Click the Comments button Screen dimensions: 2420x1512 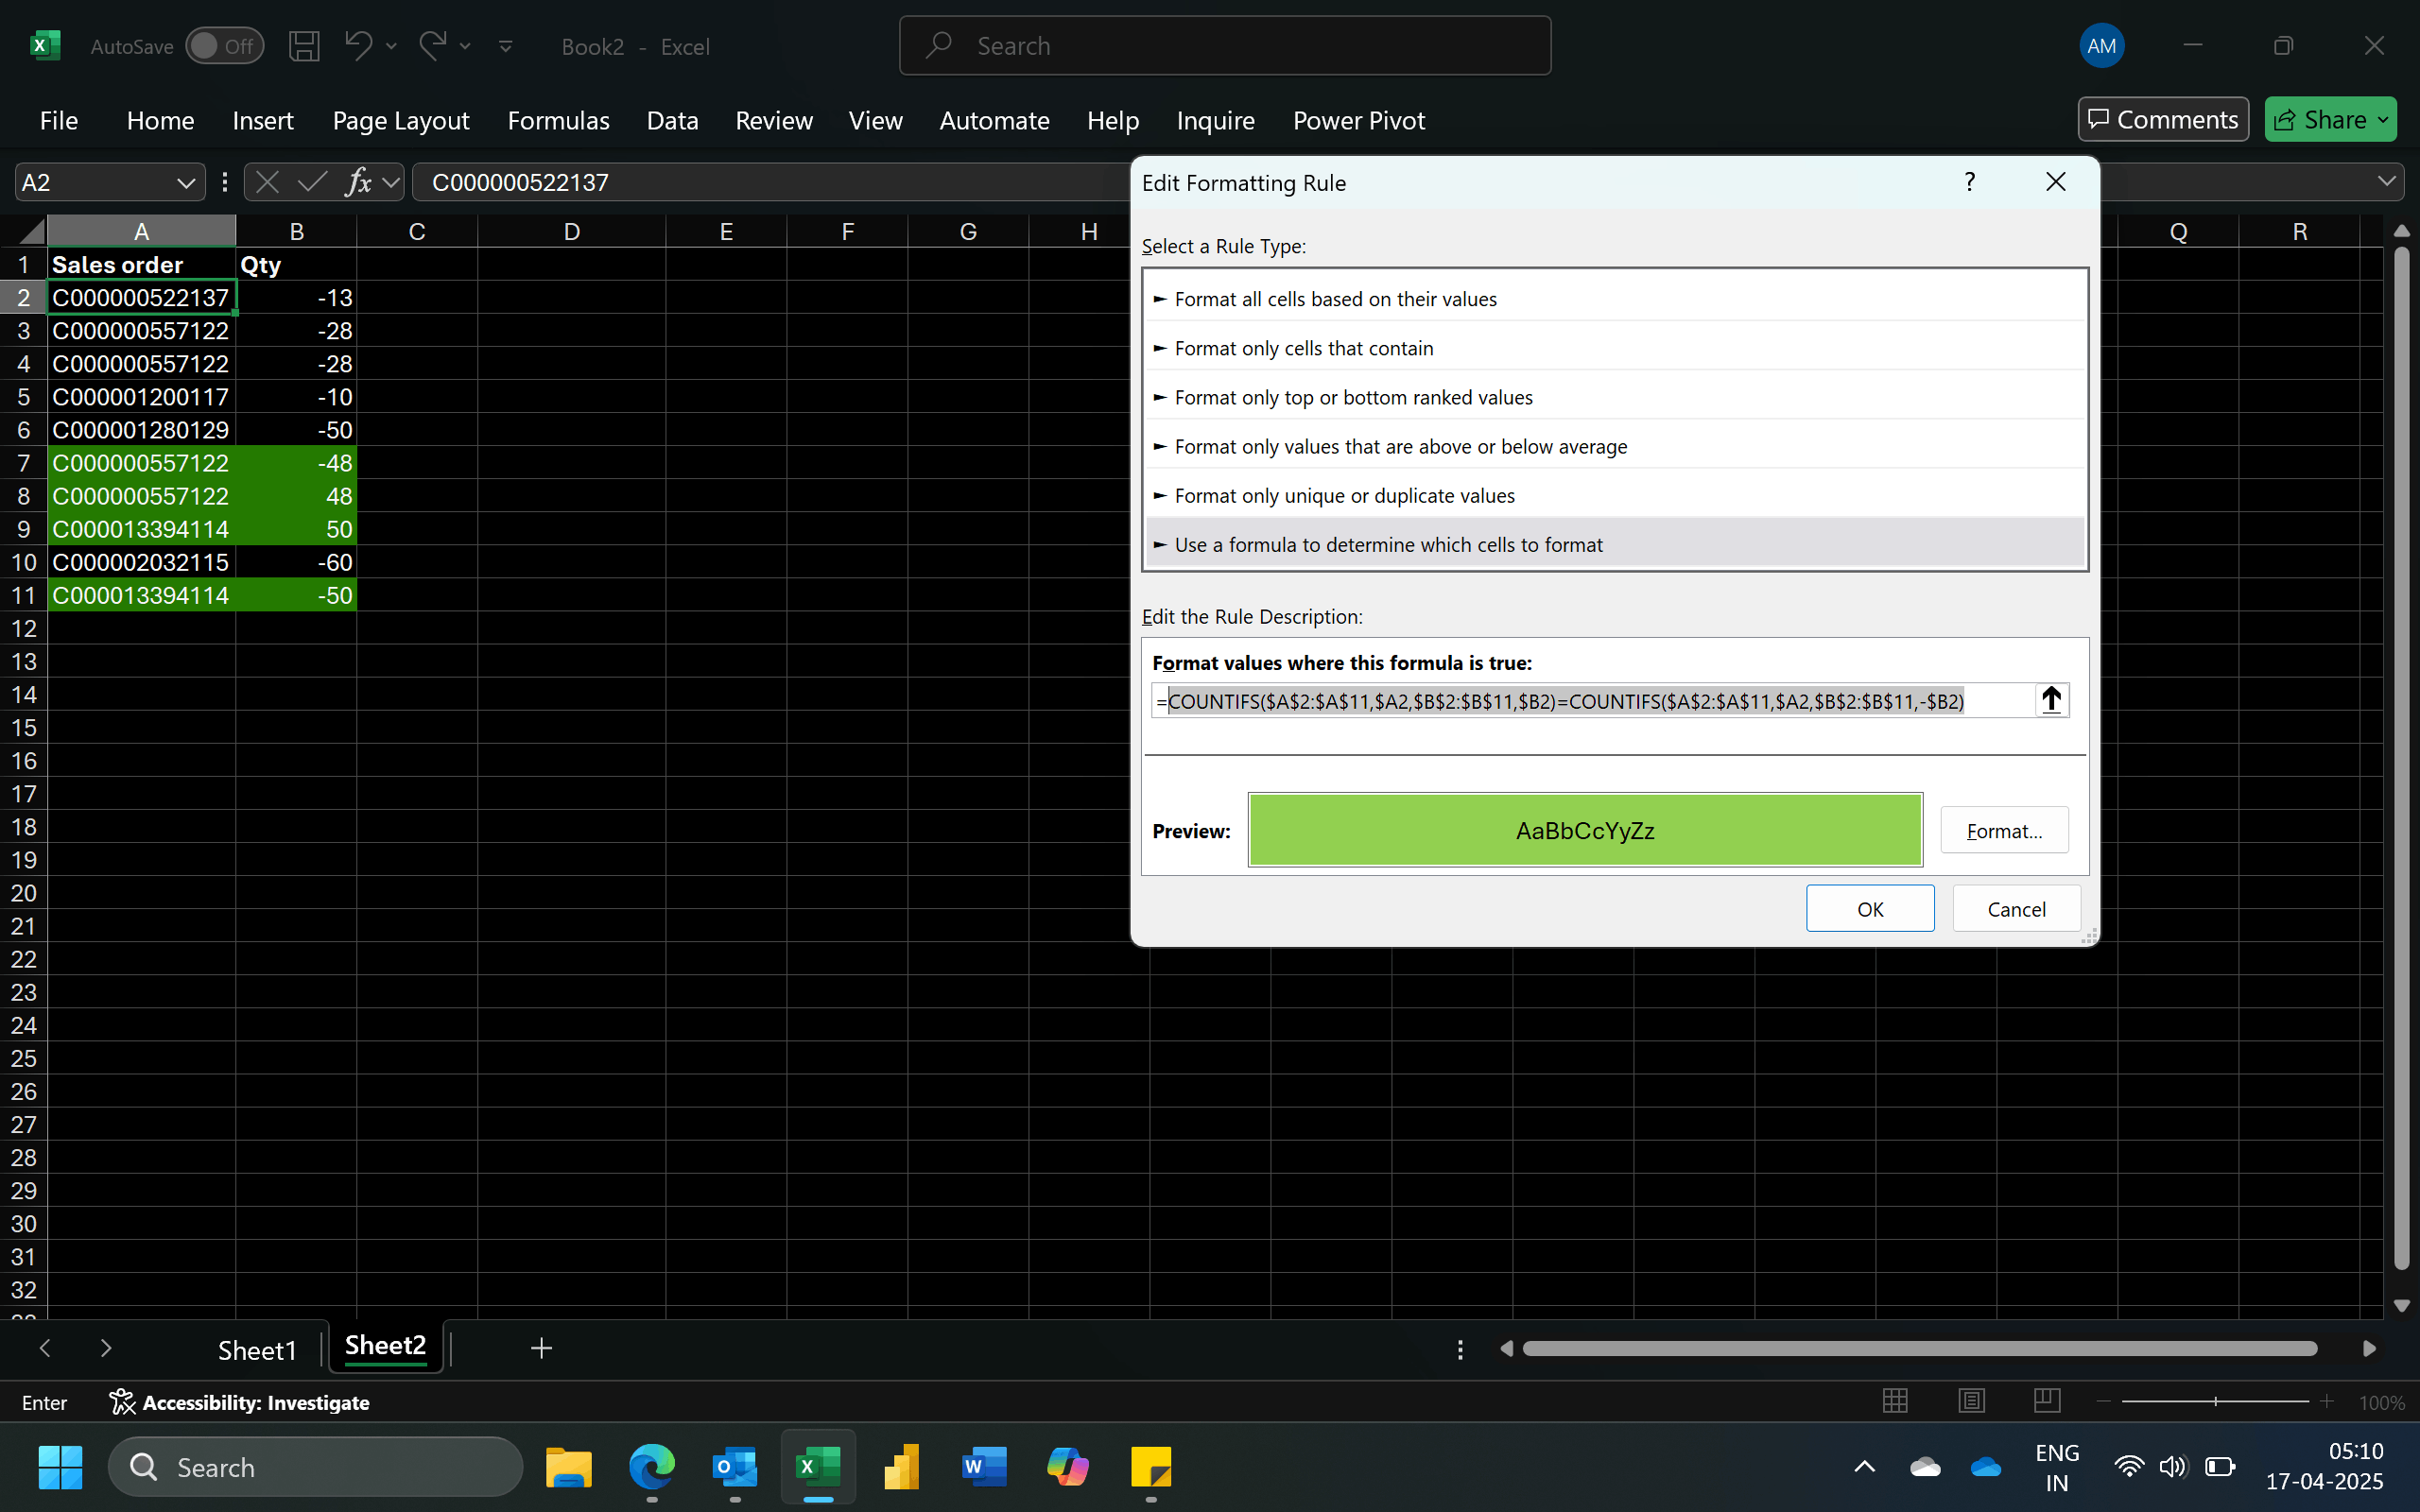click(2163, 120)
